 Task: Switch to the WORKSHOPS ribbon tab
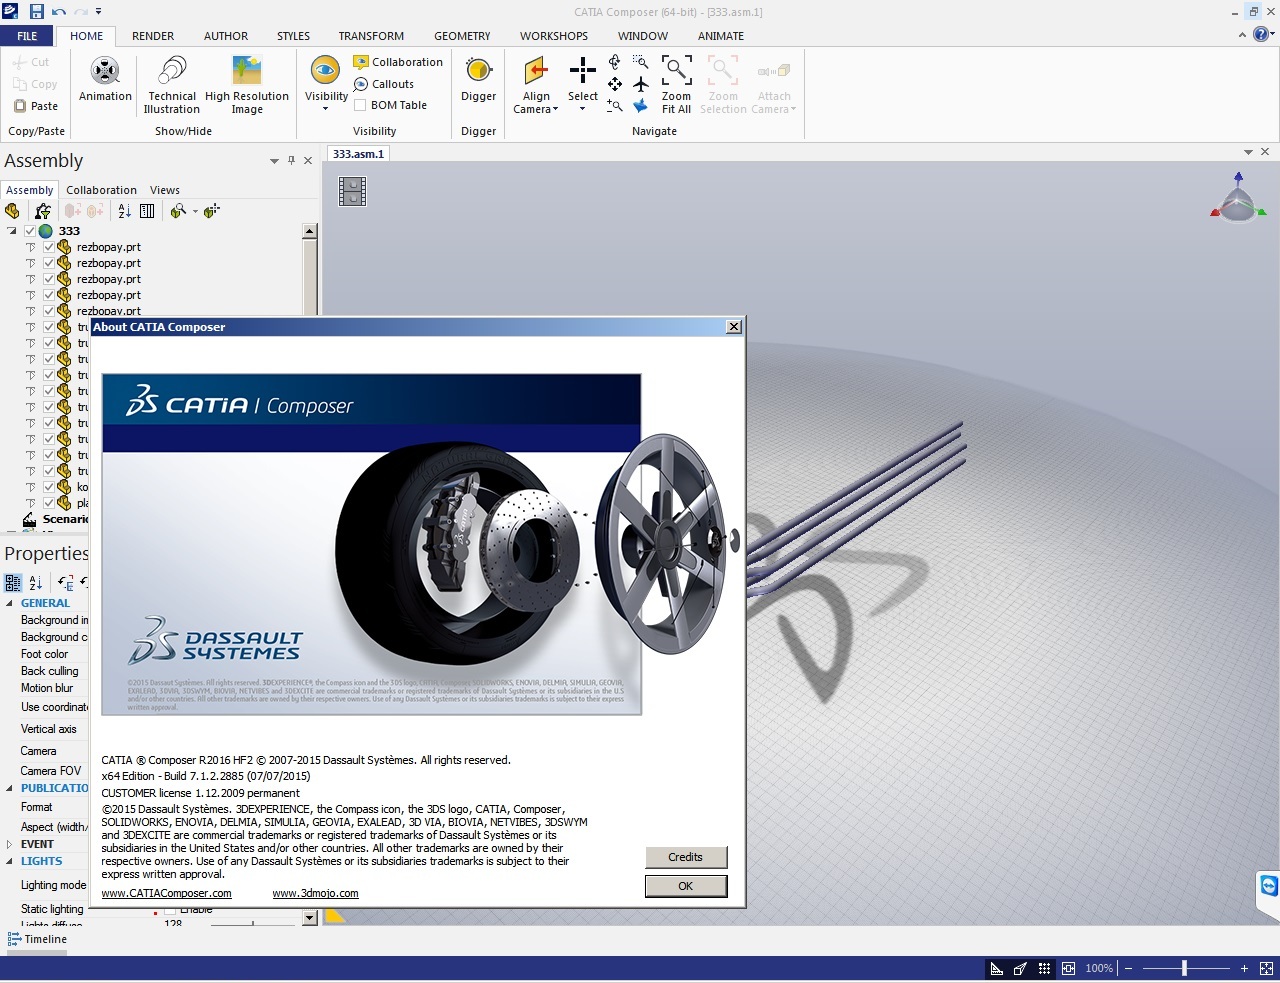(554, 36)
